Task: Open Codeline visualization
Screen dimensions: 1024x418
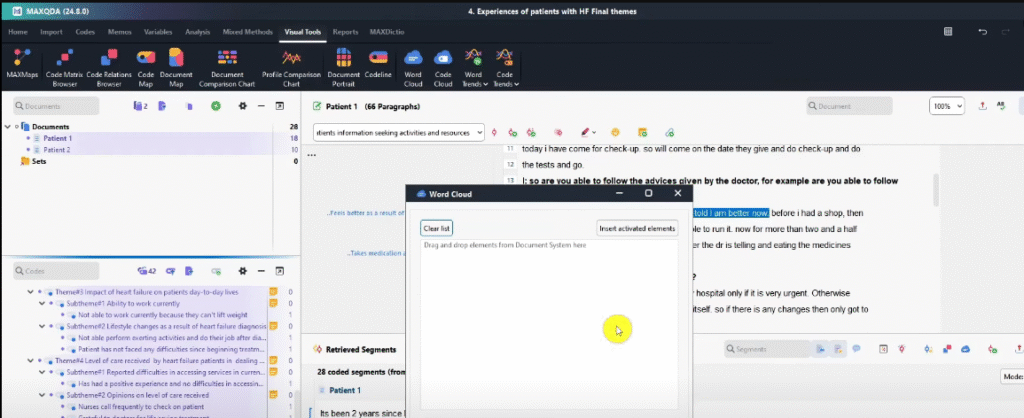Action: pyautogui.click(x=378, y=63)
